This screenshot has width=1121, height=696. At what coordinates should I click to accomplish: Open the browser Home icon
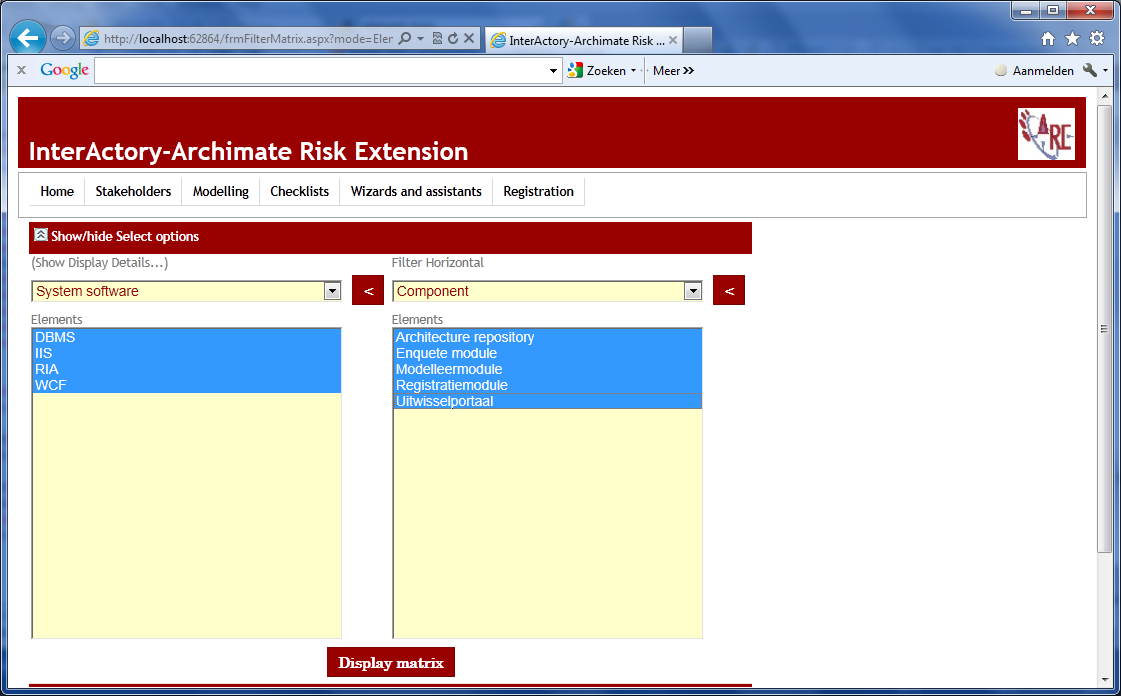(x=1048, y=39)
